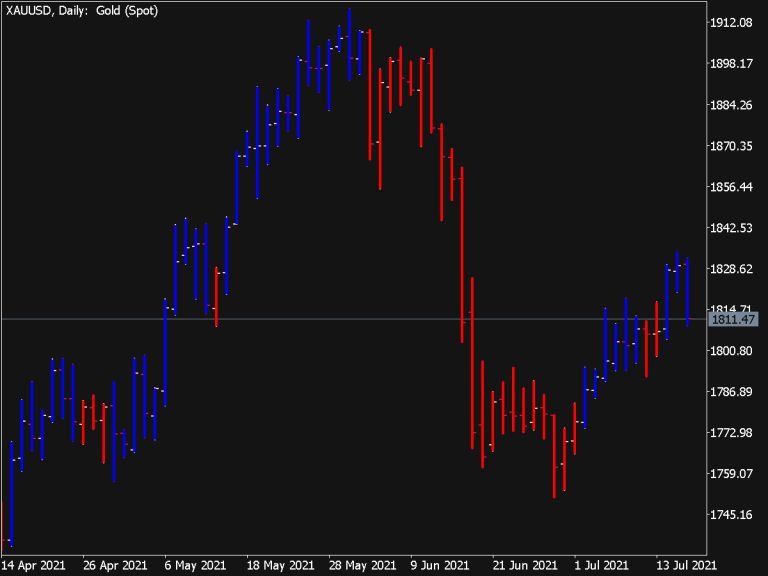Click the XAUUSD, Daily: Gold (Spot) chart title

tap(82, 11)
